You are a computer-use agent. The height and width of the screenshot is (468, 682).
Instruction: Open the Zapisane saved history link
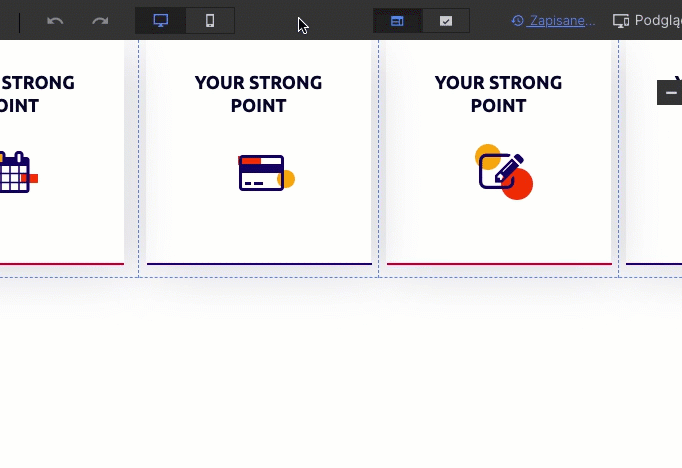point(560,20)
